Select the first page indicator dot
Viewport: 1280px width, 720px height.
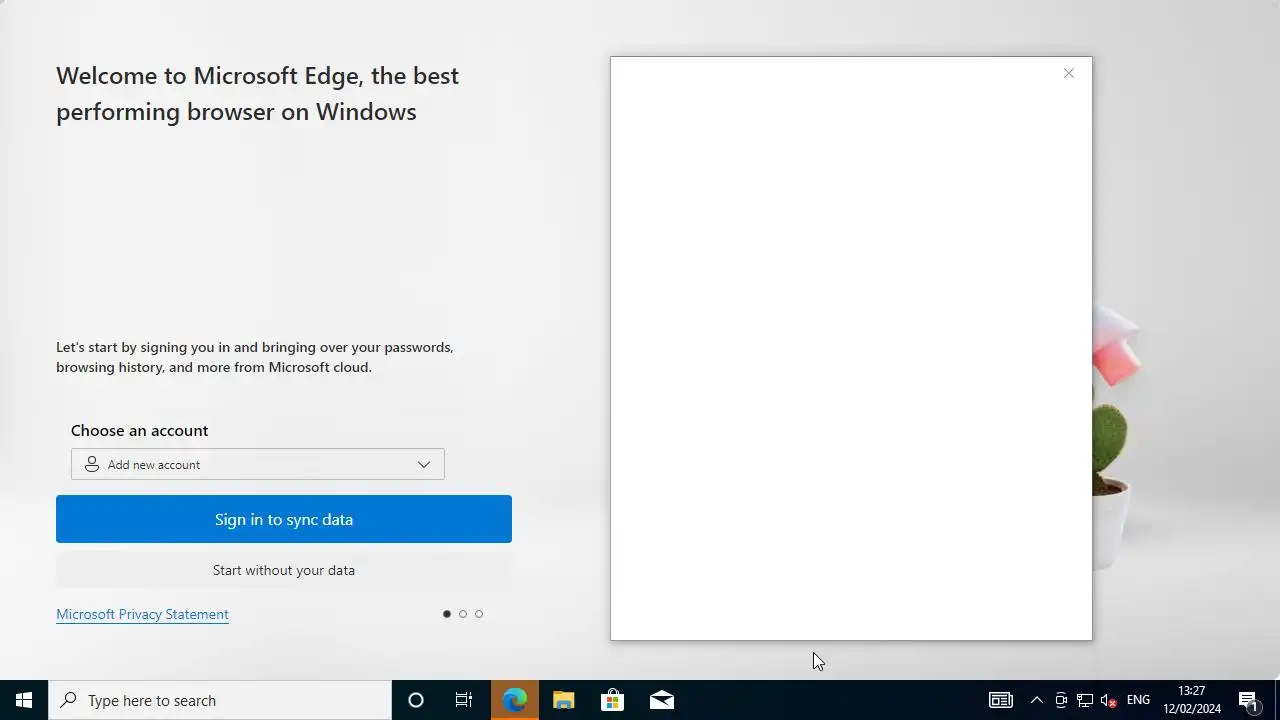[447, 614]
